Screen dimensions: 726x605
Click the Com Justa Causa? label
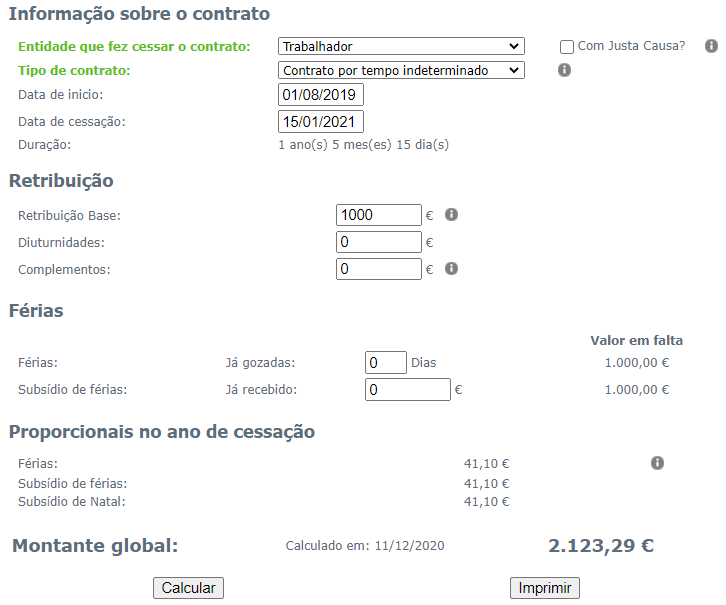pos(631,46)
